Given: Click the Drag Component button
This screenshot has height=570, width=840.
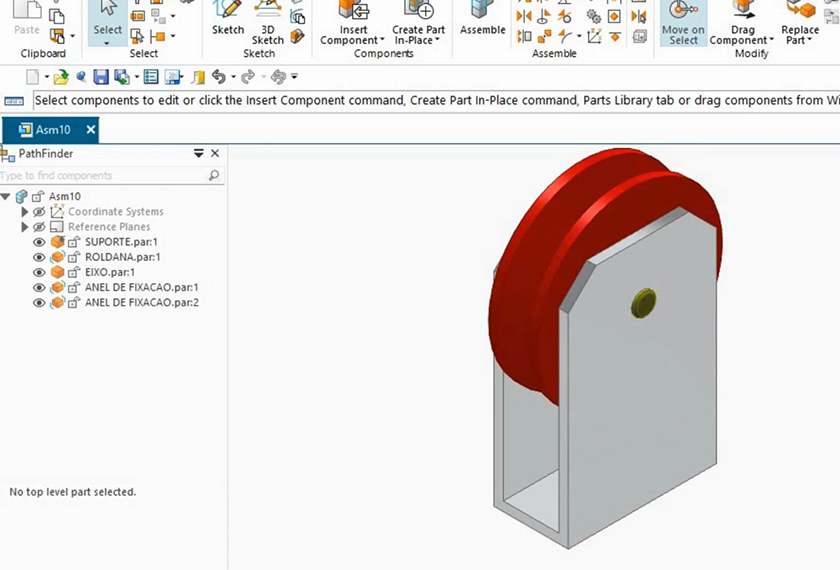Looking at the screenshot, I should [743, 35].
